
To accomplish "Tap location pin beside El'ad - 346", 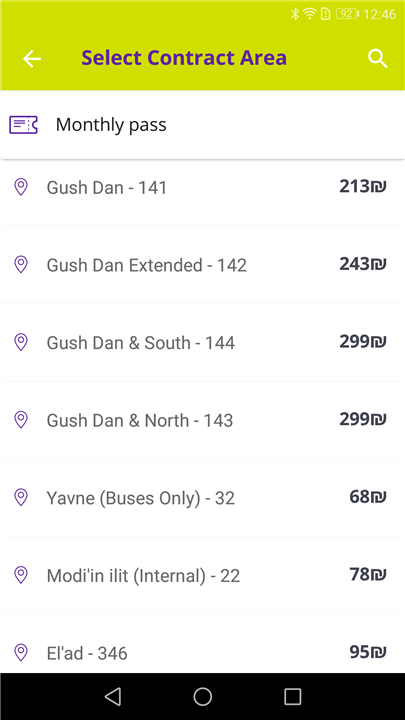I will pos(21,652).
